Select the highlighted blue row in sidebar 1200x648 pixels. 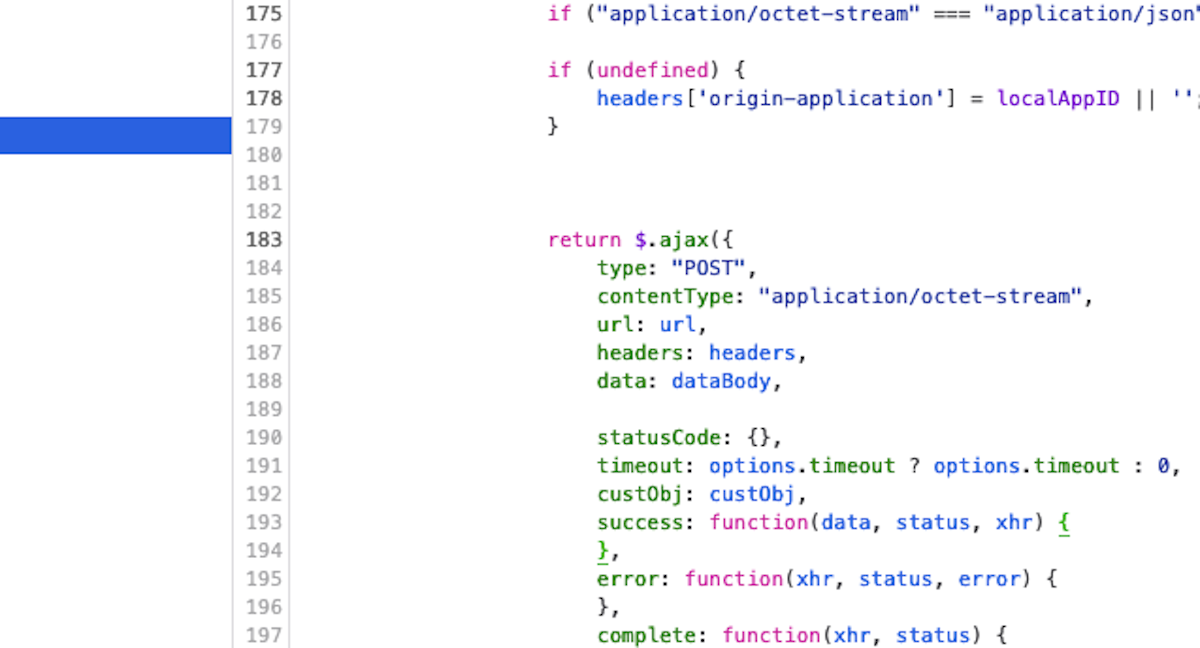point(115,135)
